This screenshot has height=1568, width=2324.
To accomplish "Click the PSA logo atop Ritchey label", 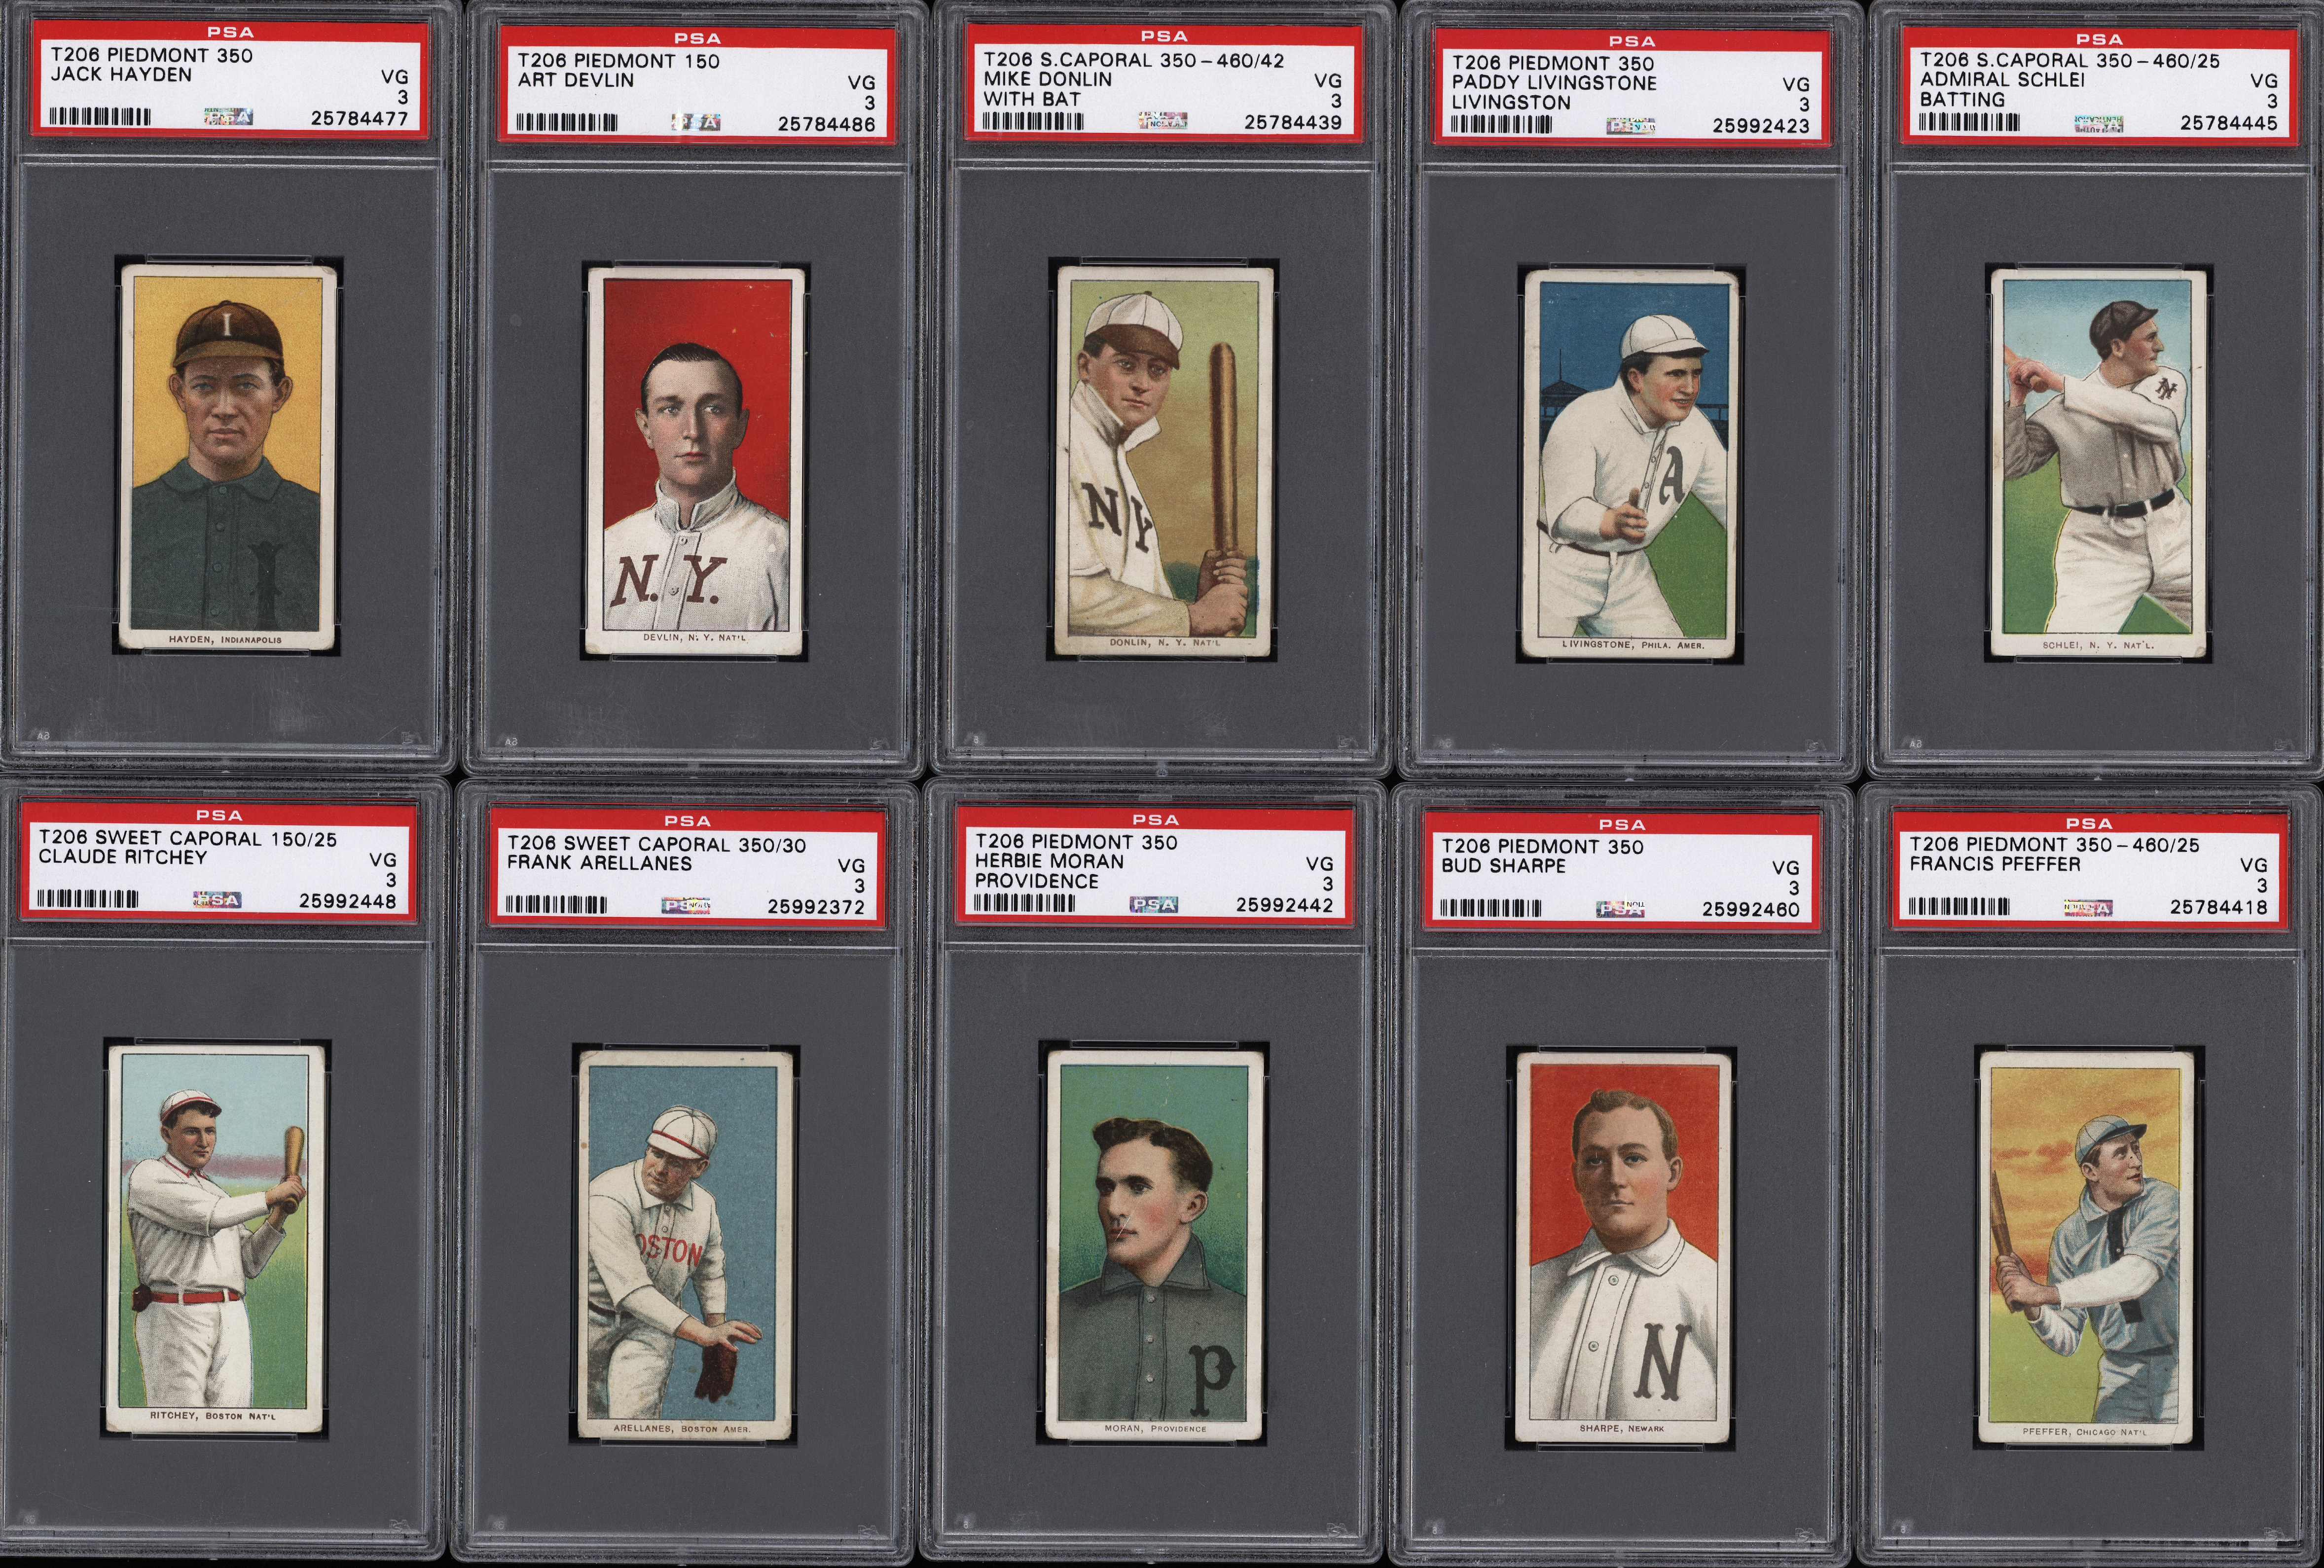I will [219, 815].
